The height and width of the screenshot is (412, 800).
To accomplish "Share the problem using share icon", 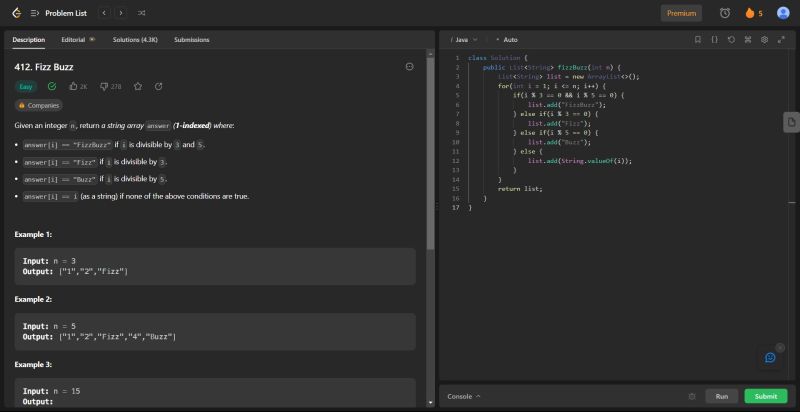I will point(159,87).
